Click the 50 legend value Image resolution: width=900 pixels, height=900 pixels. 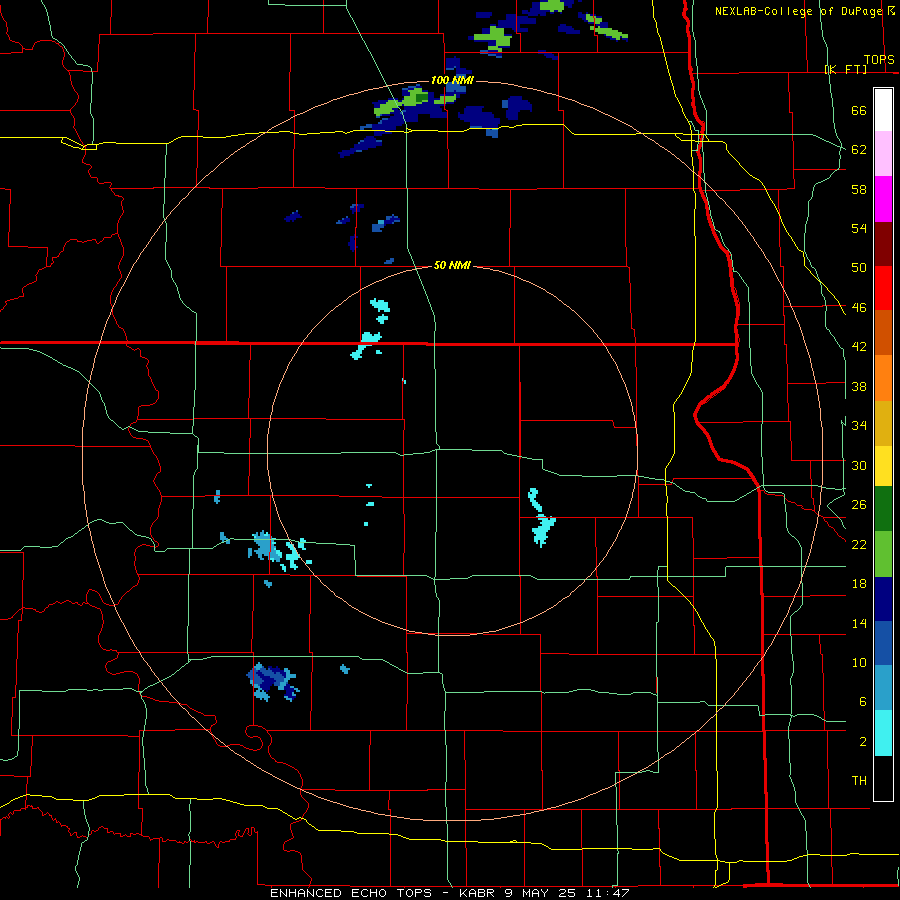tap(859, 268)
